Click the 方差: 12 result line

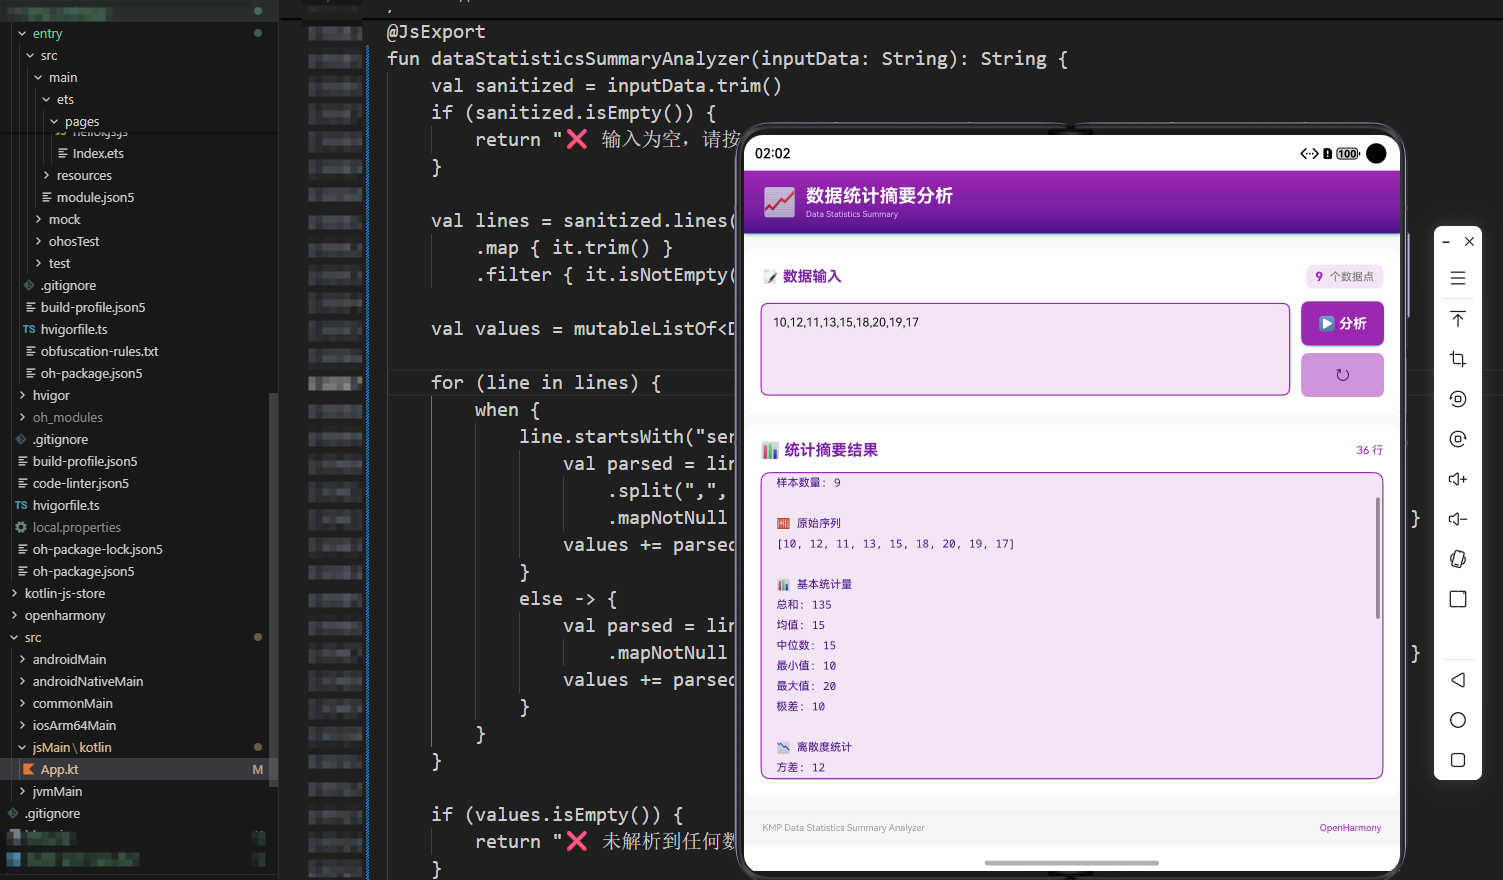801,768
